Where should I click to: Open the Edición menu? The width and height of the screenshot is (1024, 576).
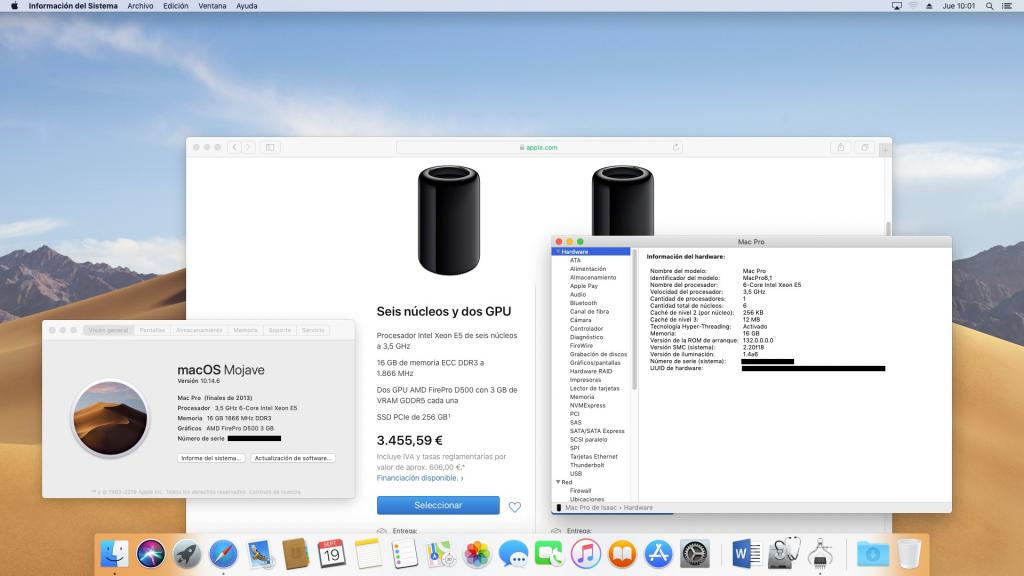click(176, 6)
